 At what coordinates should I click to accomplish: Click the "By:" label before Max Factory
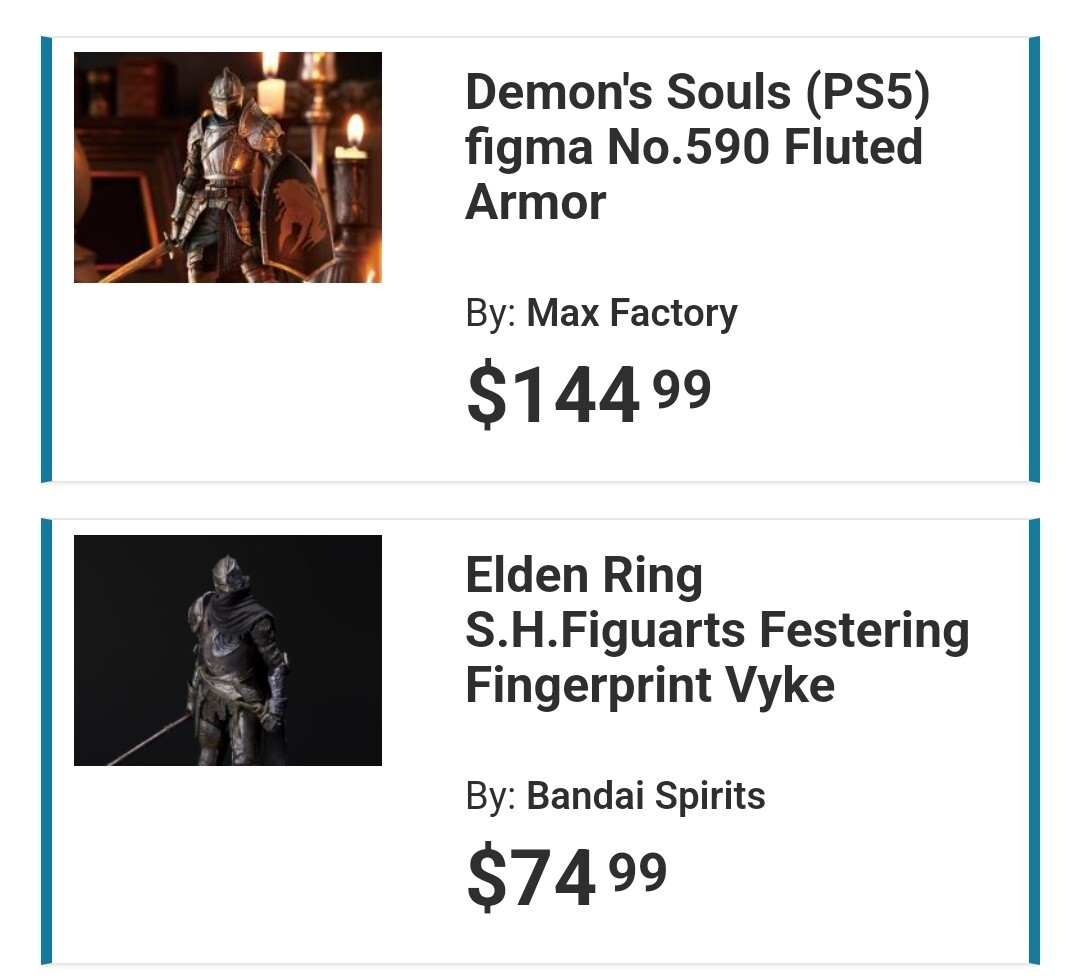[490, 313]
